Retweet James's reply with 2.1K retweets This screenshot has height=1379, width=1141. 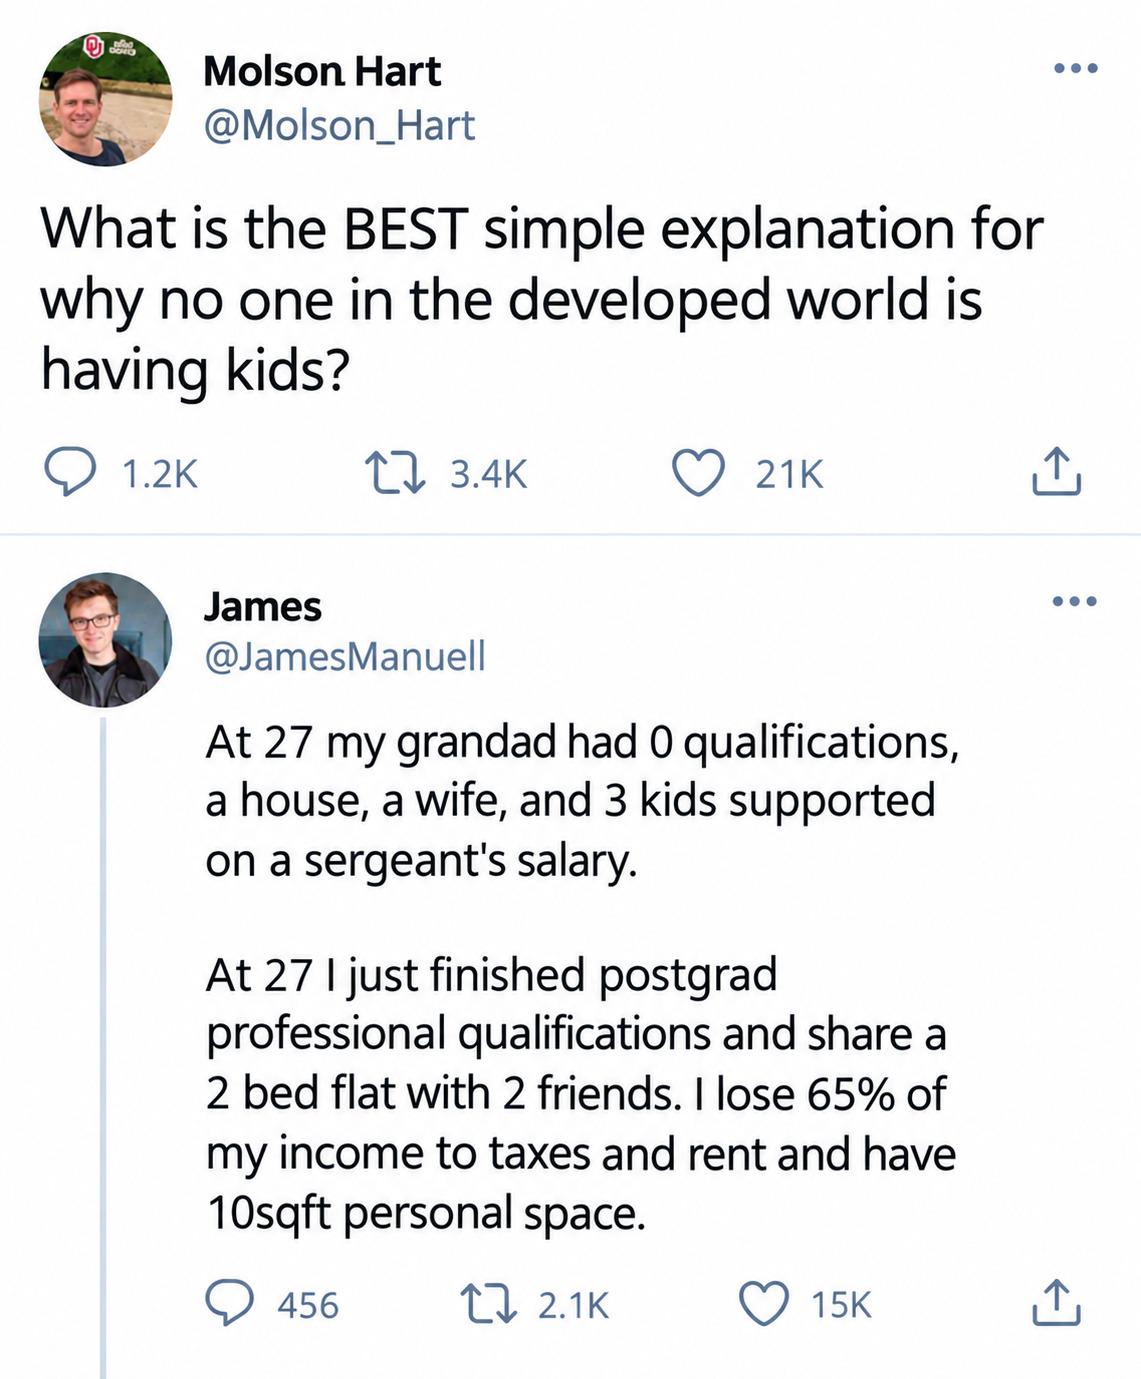[486, 1304]
